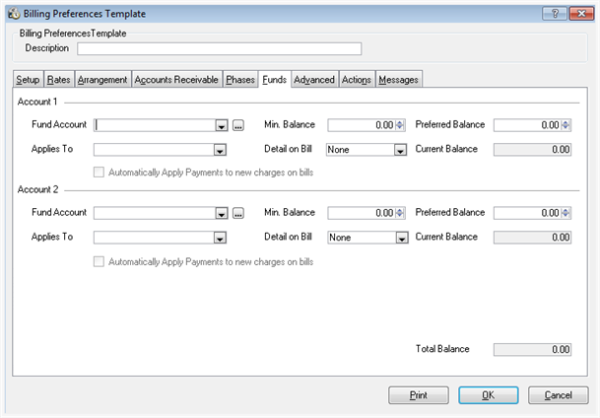Select the Phases tab

click(x=240, y=80)
